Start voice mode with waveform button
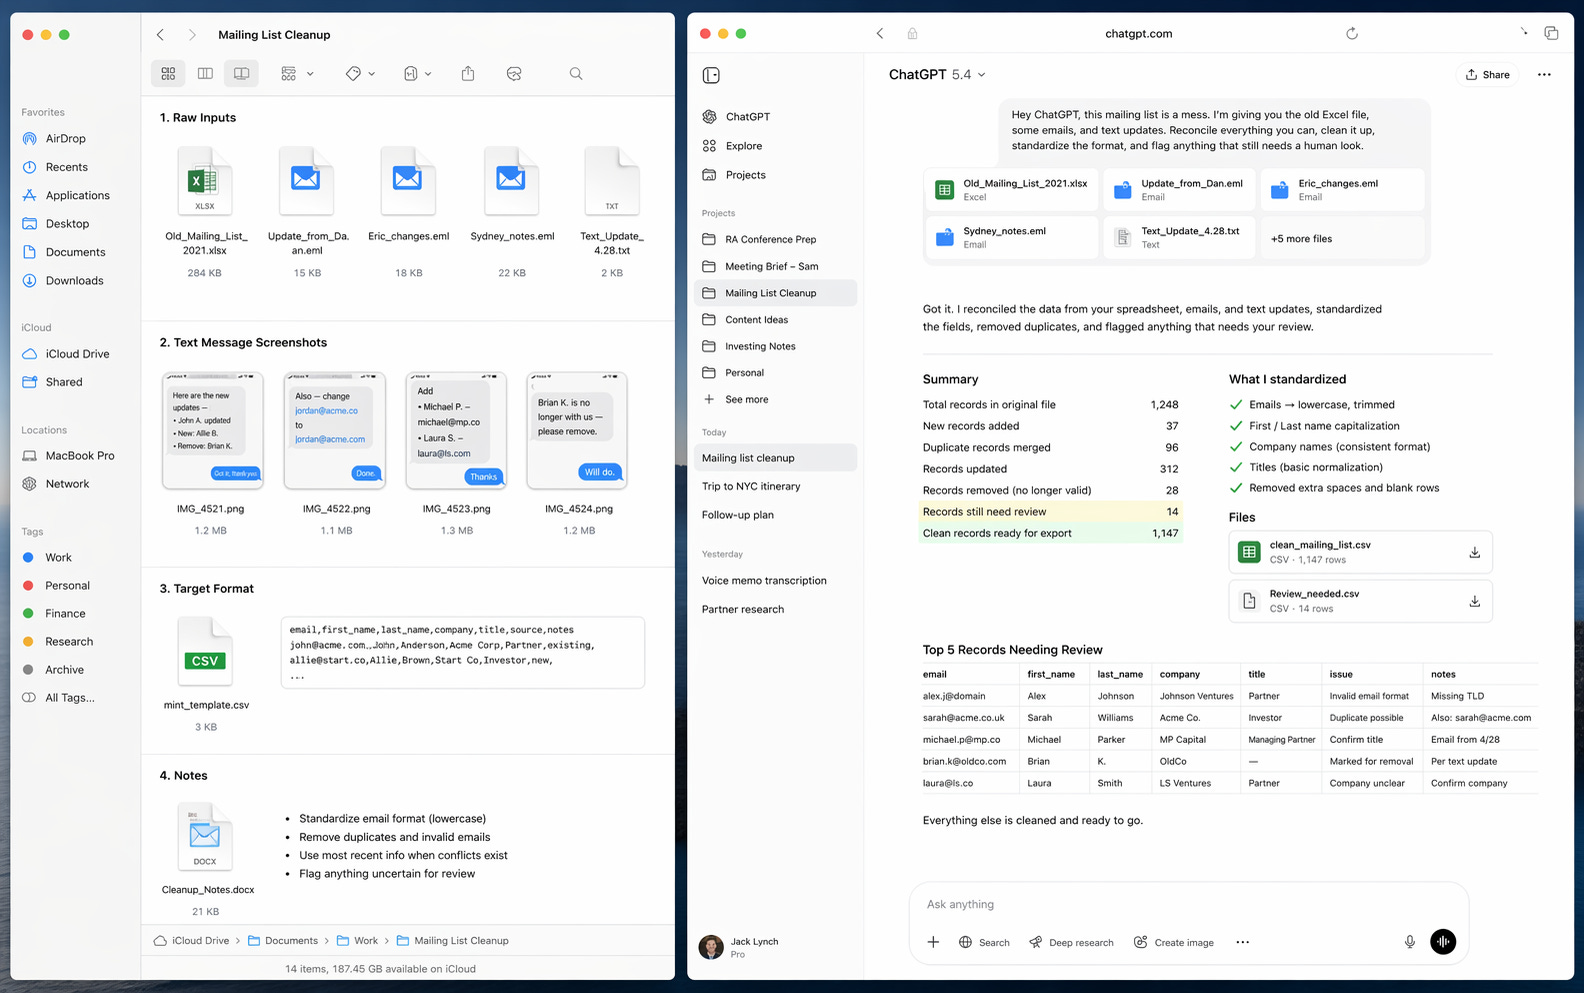Image resolution: width=1584 pixels, height=993 pixels. (1443, 942)
